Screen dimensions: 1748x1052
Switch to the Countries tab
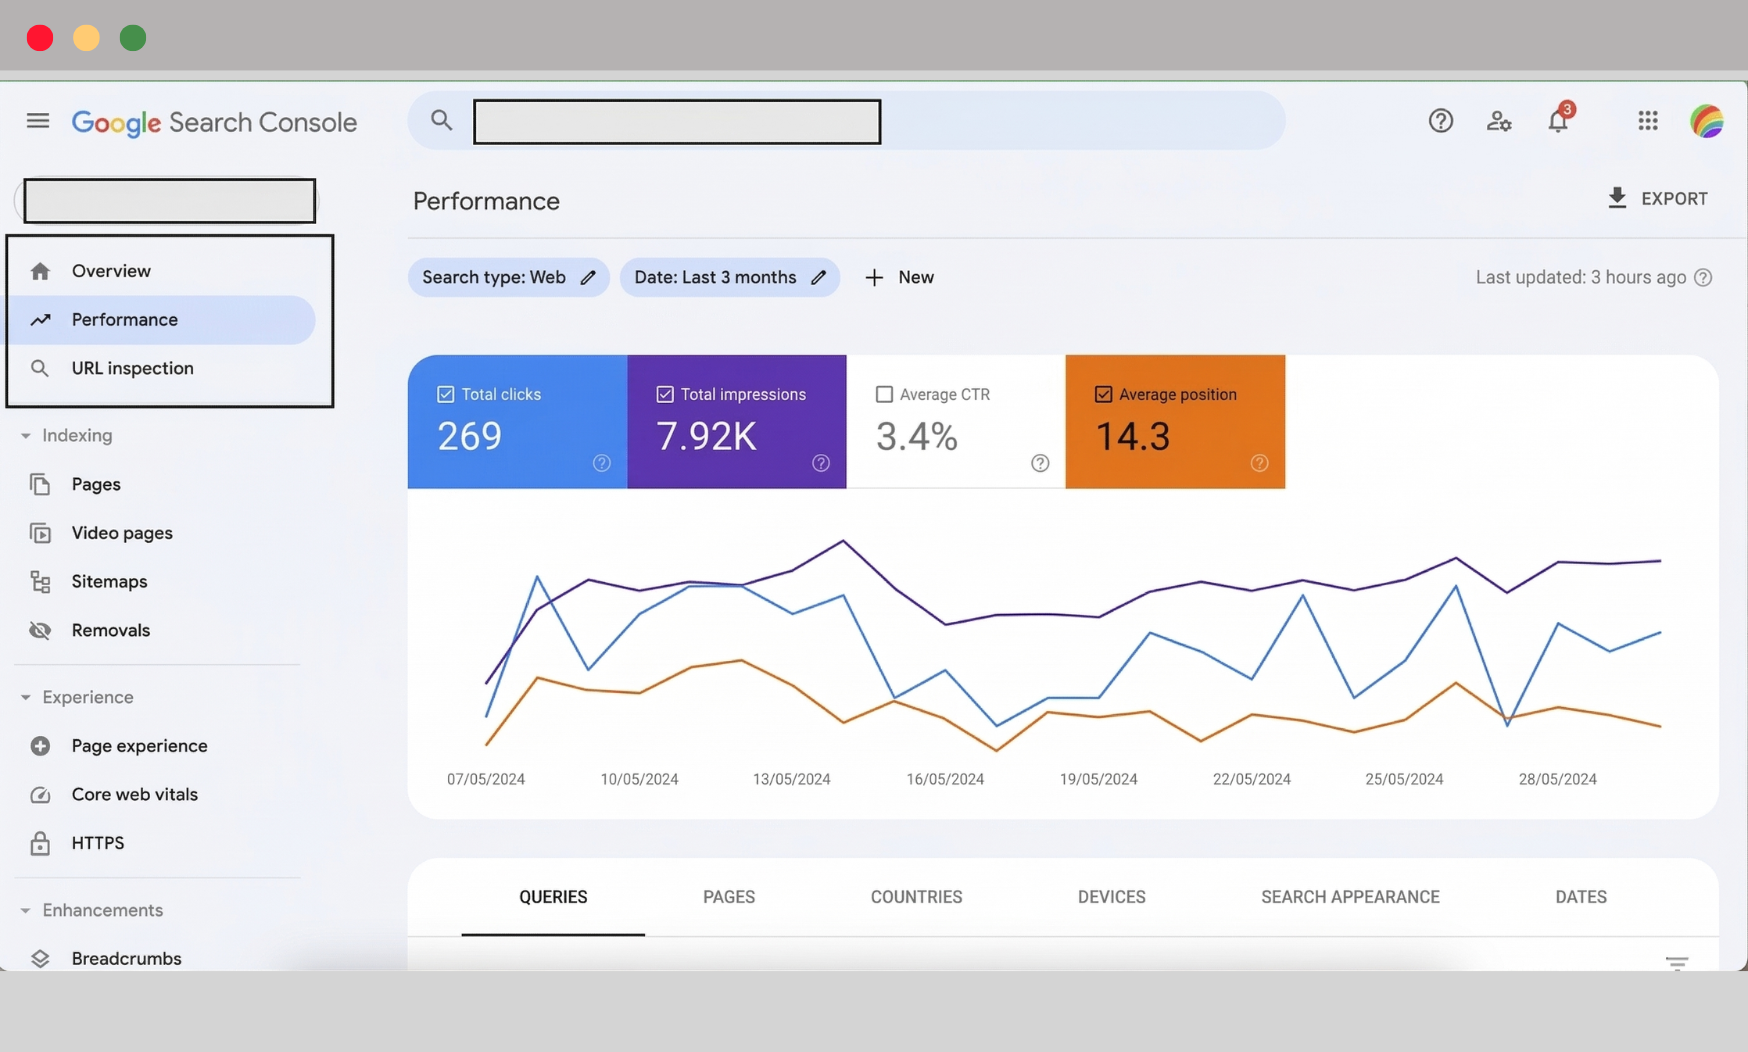[916, 897]
